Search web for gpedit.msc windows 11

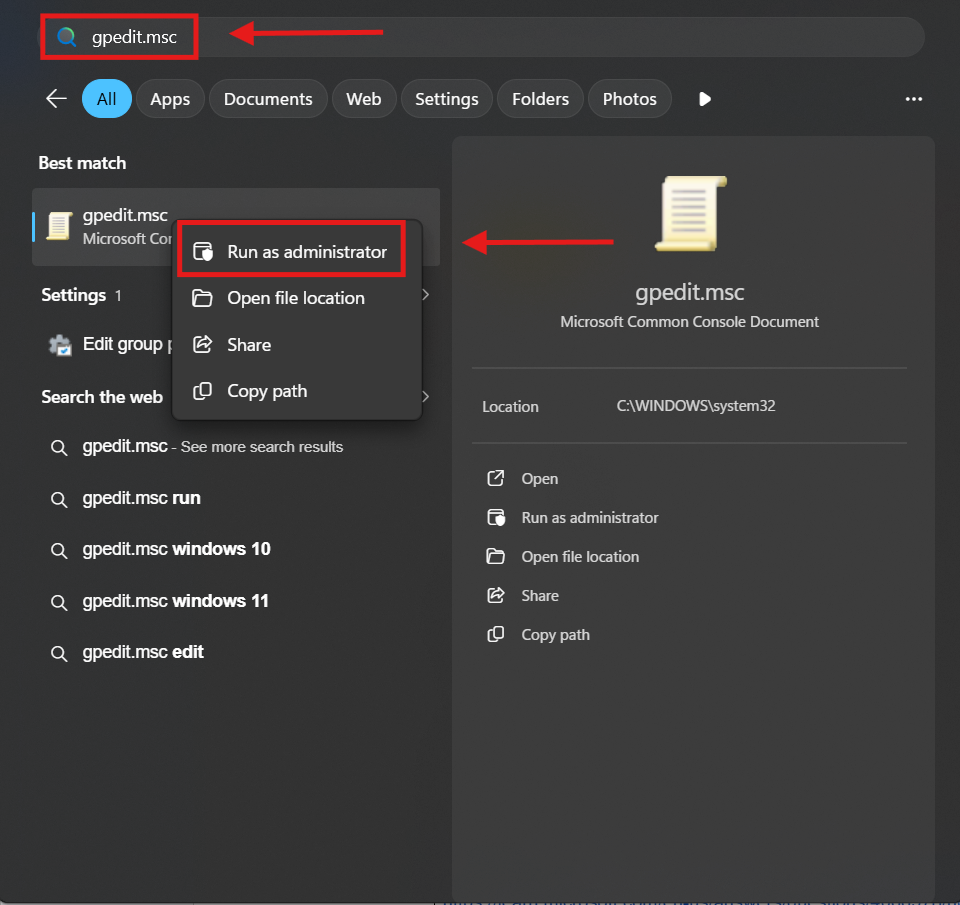pos(236,601)
